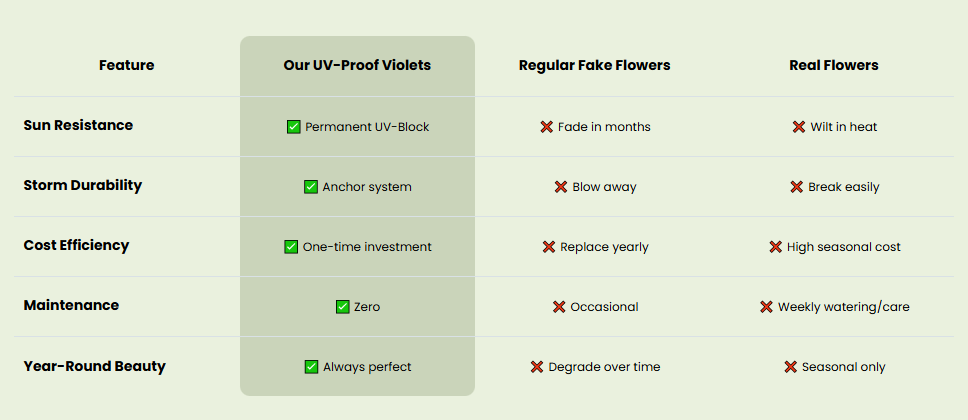Select the Our UV-Proof Violets column header

pyautogui.click(x=357, y=66)
